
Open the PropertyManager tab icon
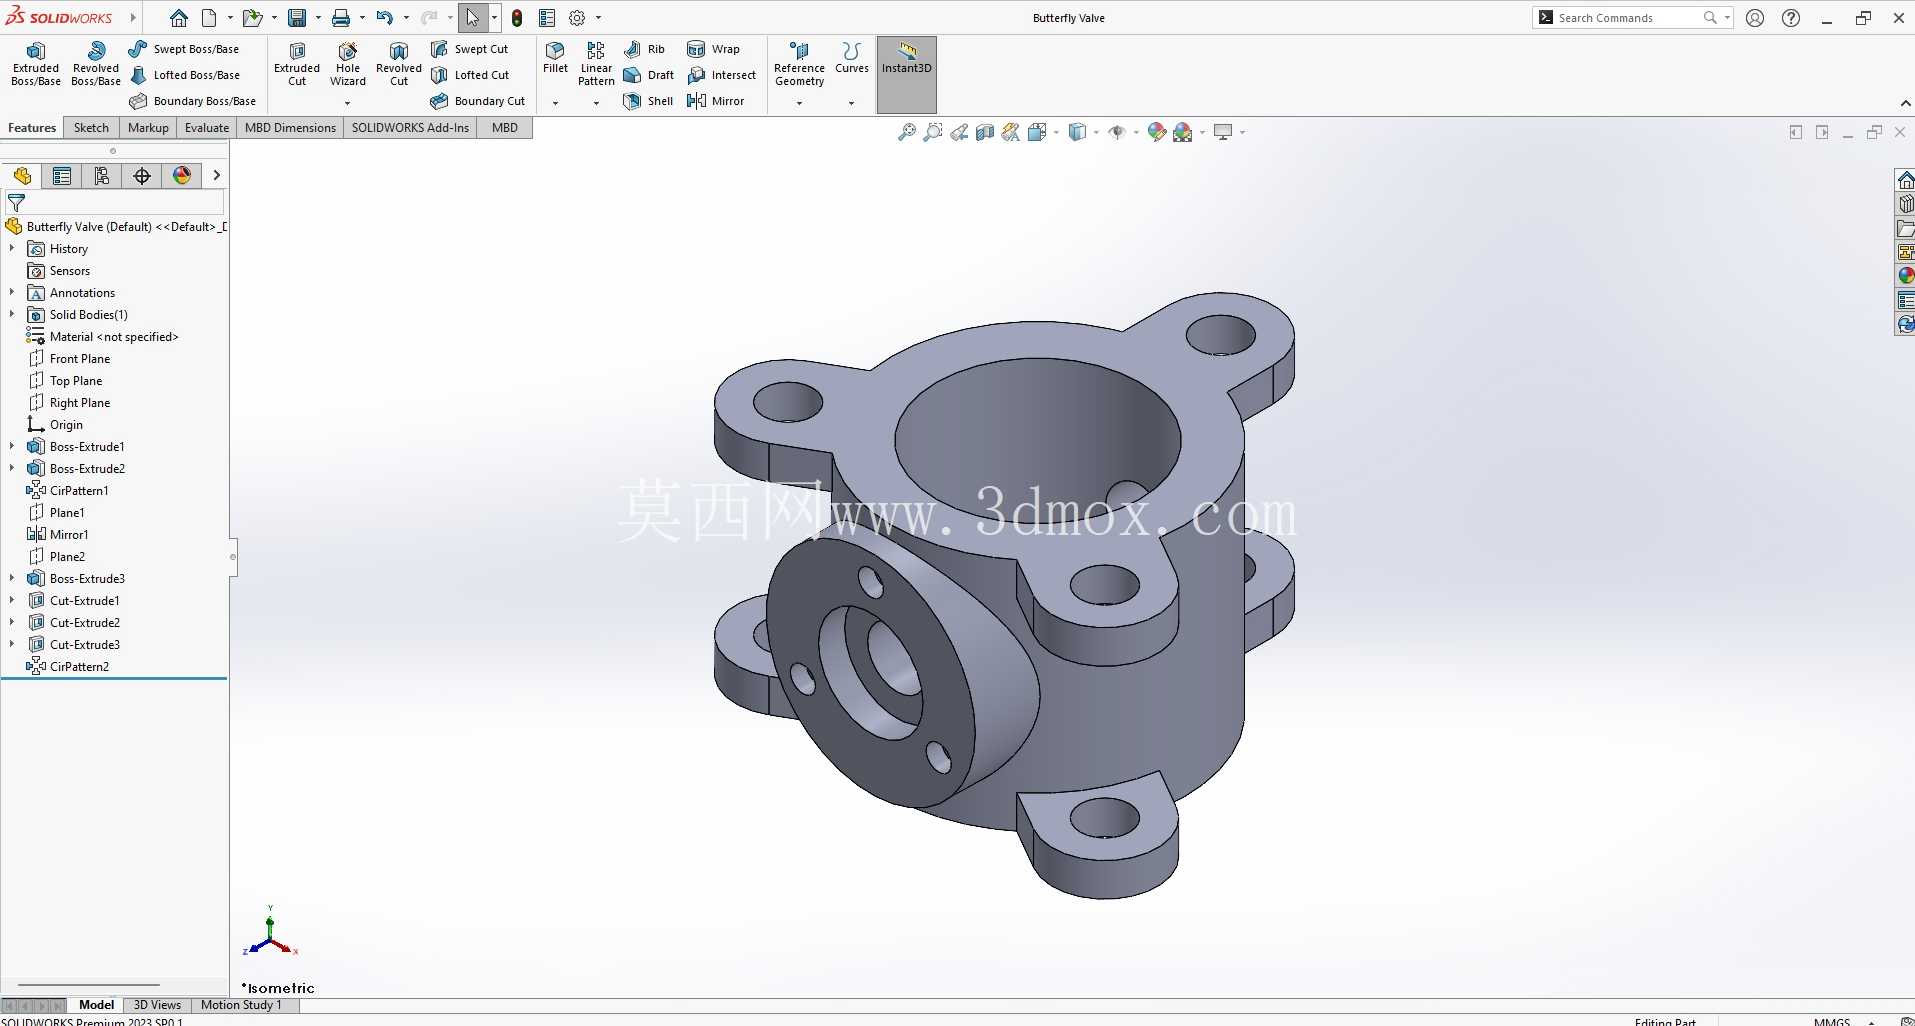point(62,176)
